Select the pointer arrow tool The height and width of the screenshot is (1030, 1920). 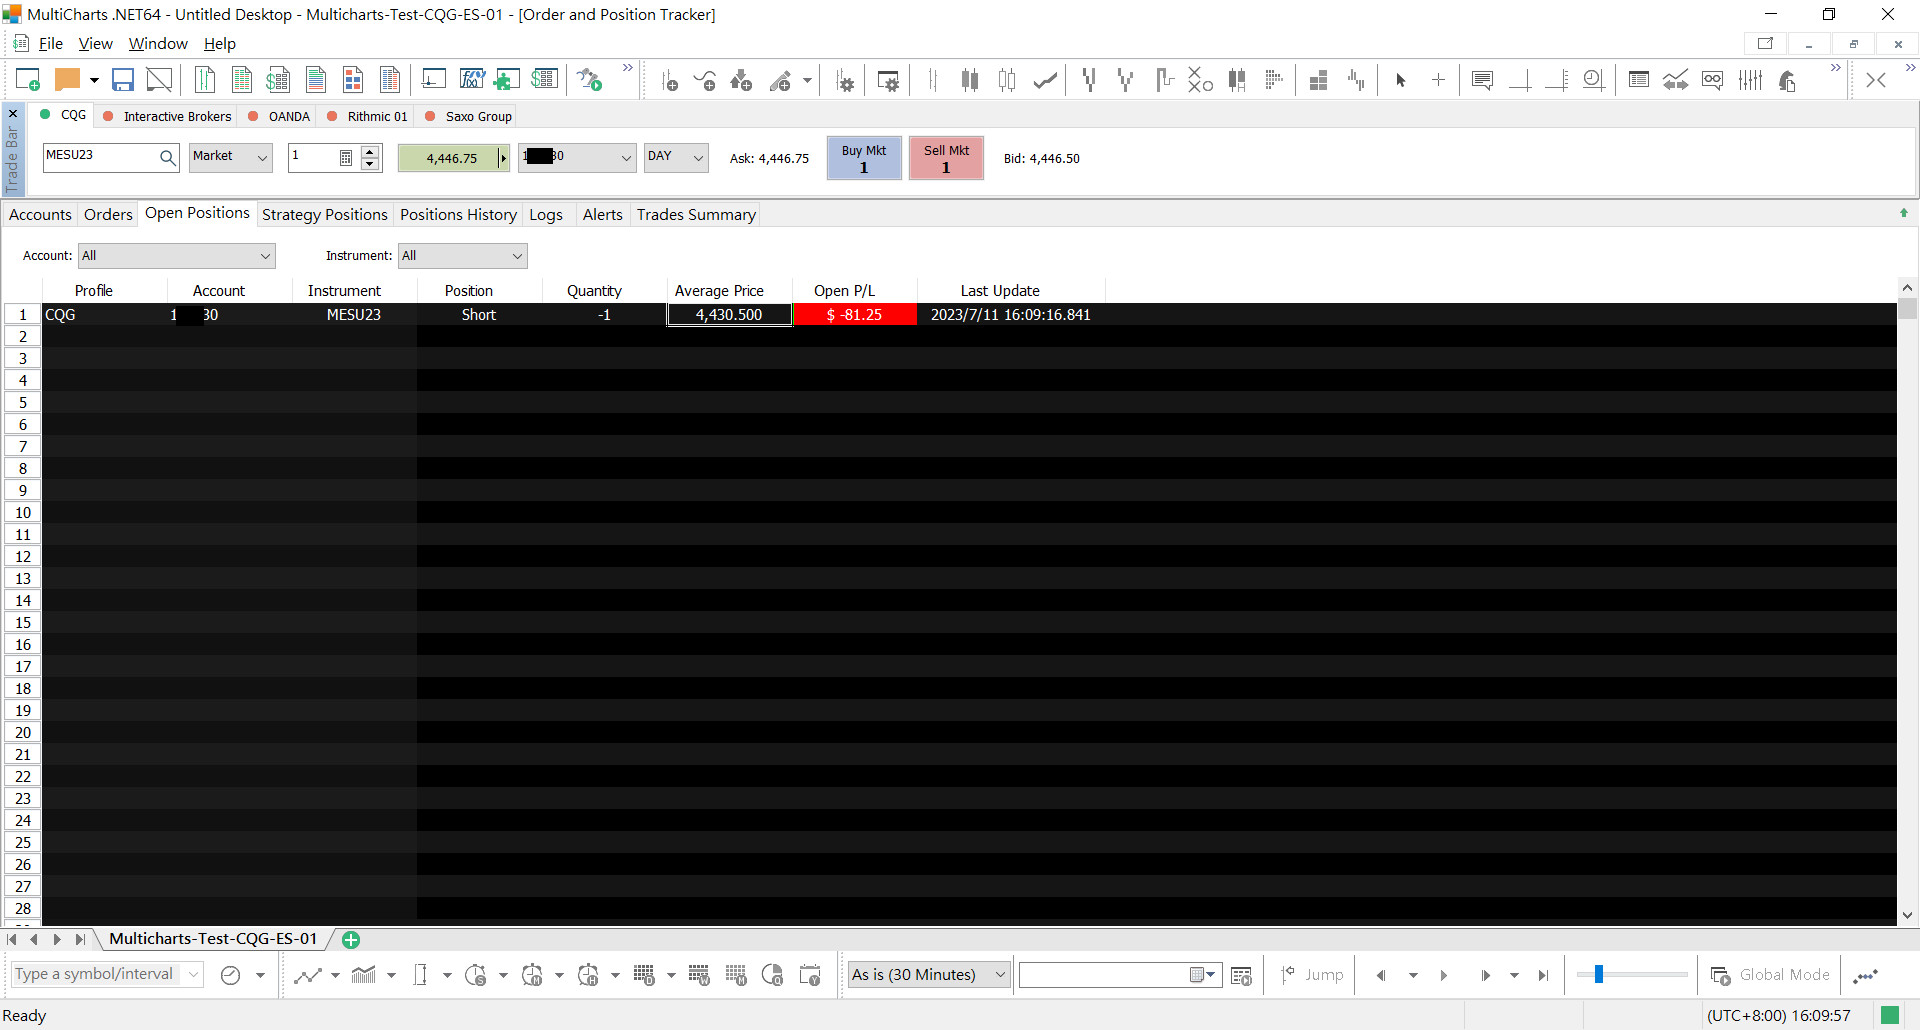click(1401, 81)
